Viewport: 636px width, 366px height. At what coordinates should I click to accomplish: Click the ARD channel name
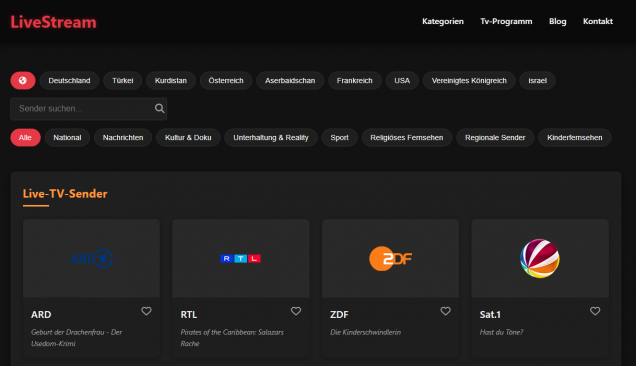41,314
